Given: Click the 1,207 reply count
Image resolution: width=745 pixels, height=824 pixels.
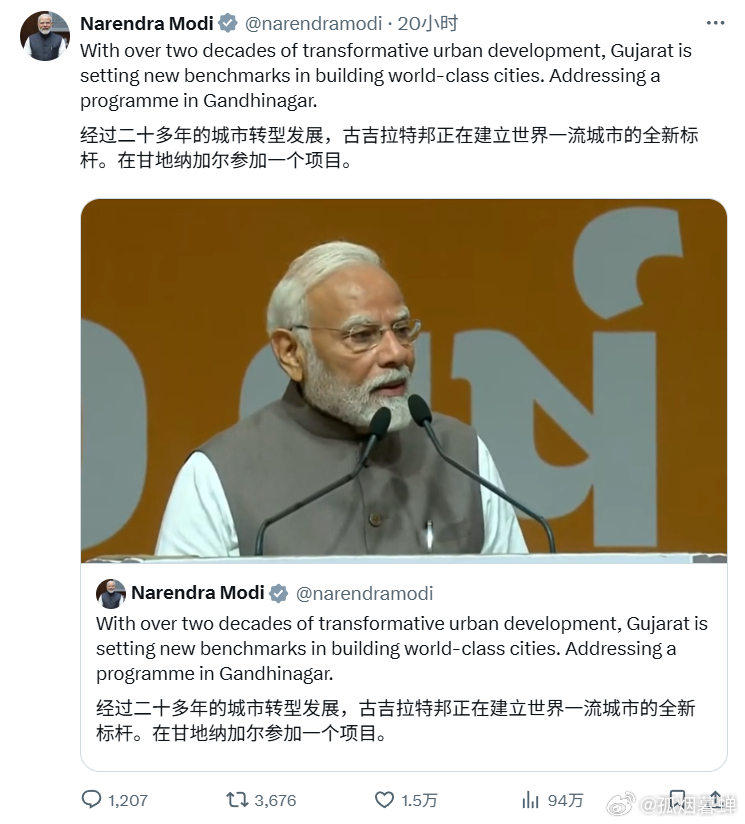Looking at the screenshot, I should 128,800.
